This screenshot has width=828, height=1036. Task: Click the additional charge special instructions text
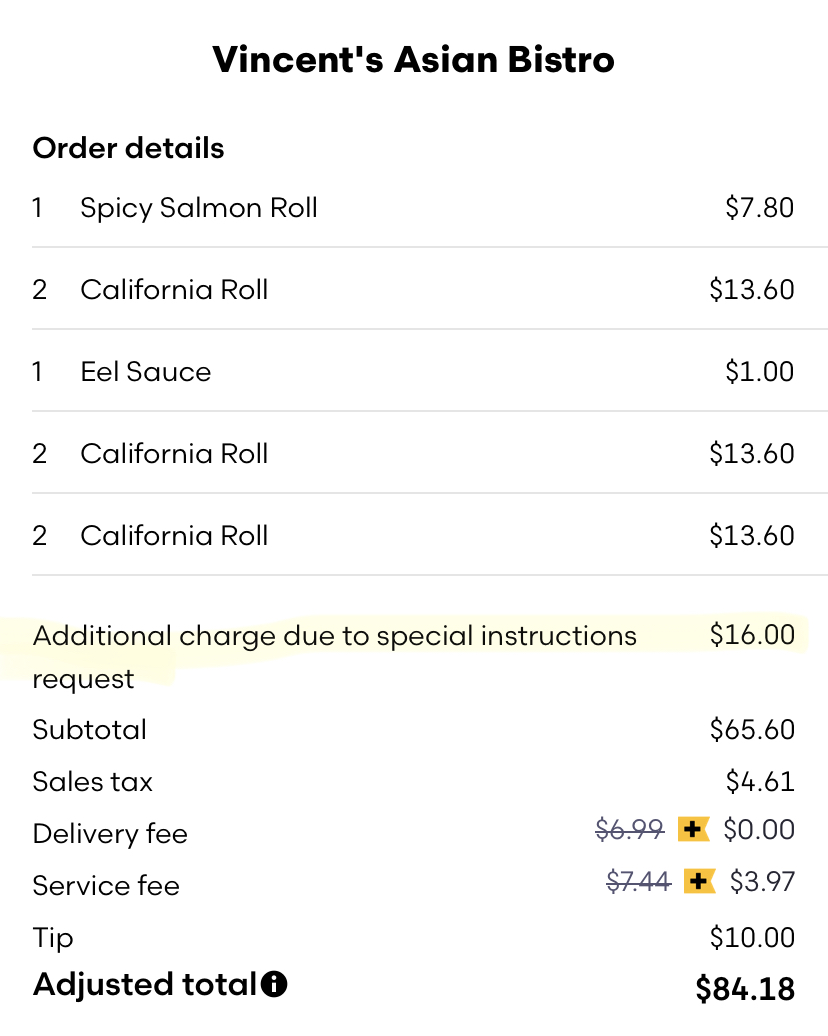[334, 636]
